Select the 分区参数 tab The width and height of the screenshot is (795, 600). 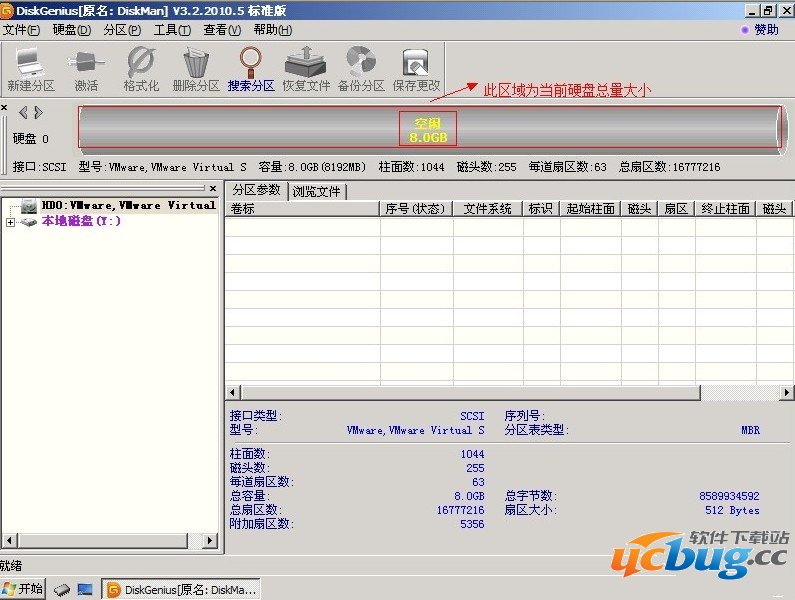[256, 190]
